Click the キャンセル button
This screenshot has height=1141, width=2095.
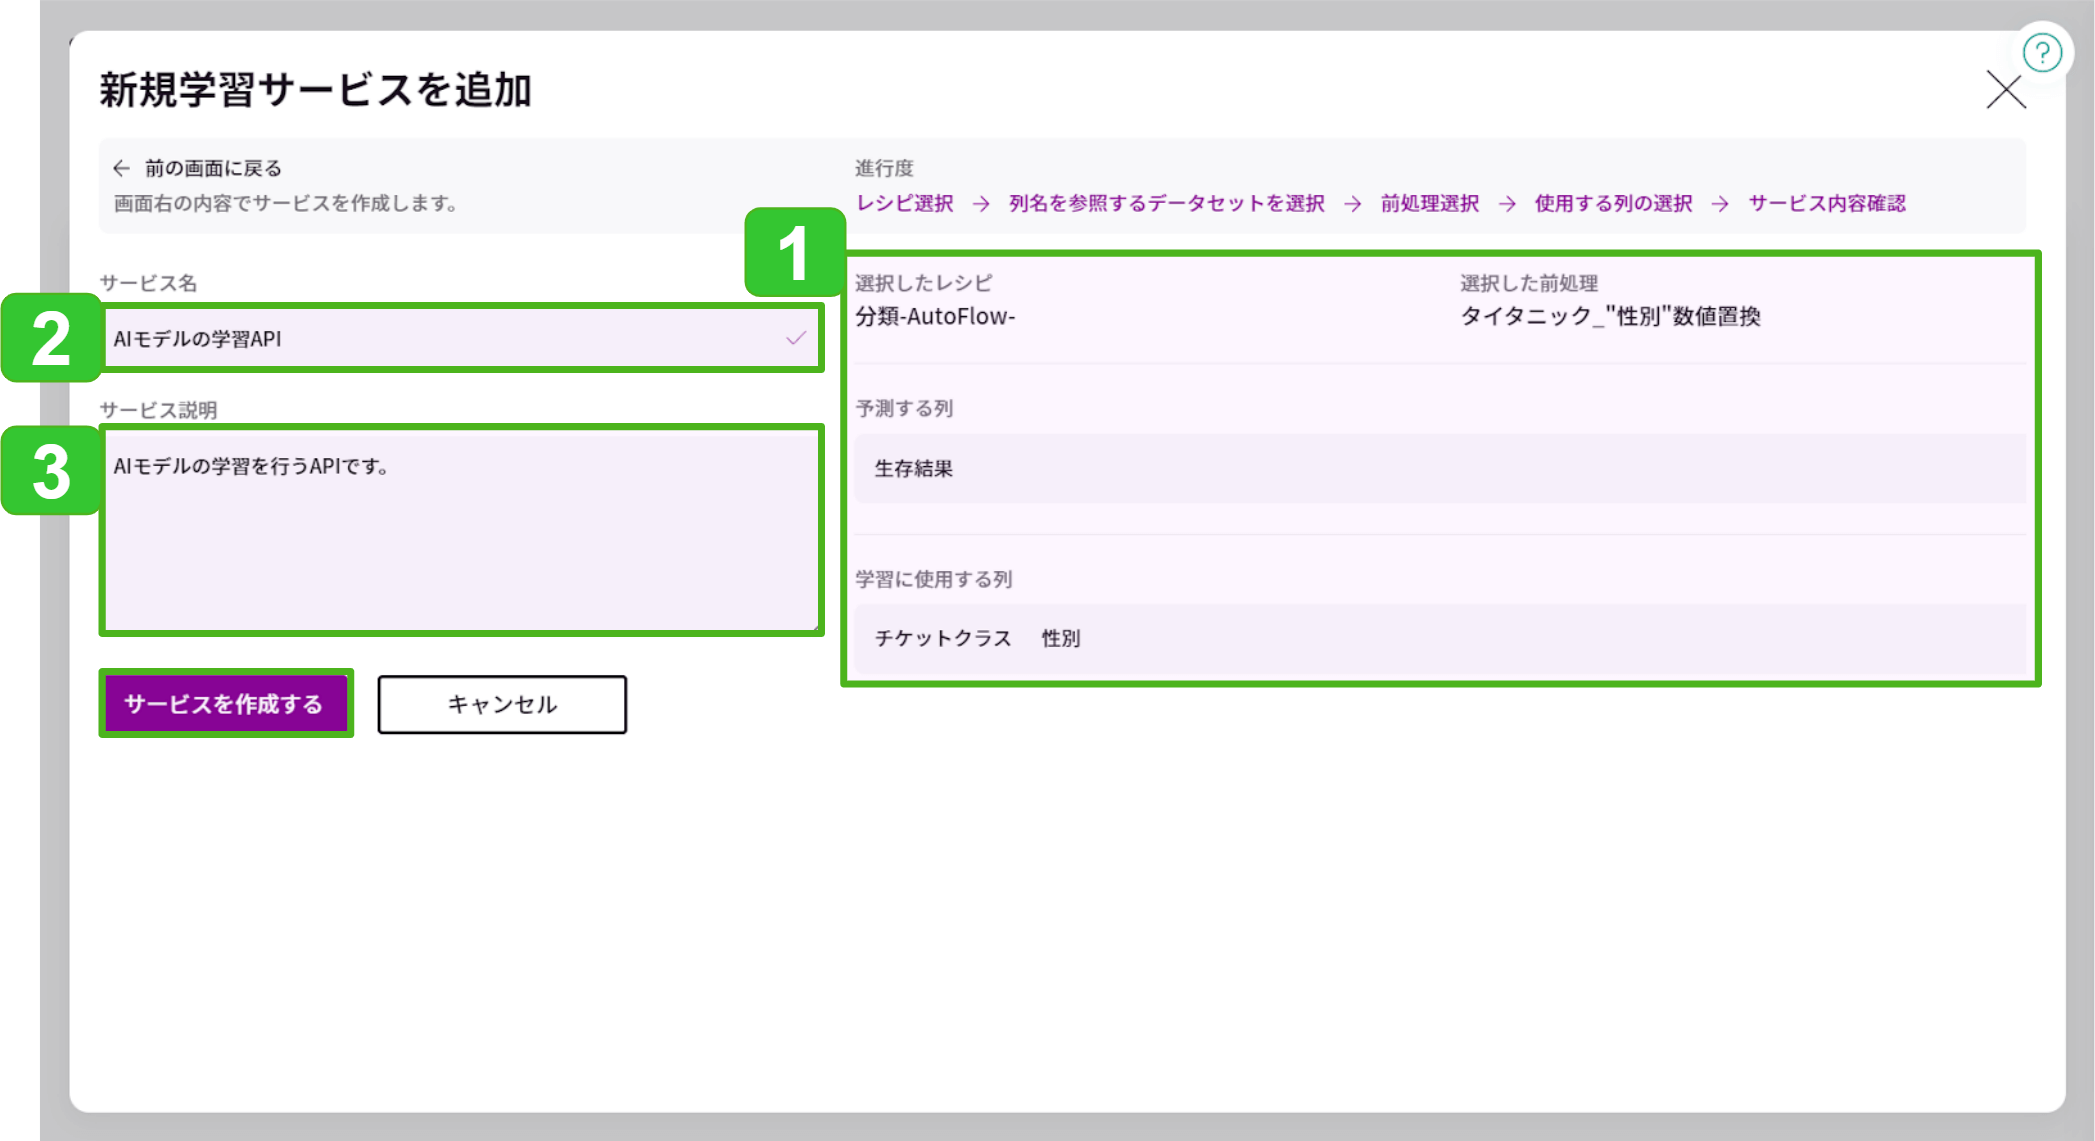point(501,704)
